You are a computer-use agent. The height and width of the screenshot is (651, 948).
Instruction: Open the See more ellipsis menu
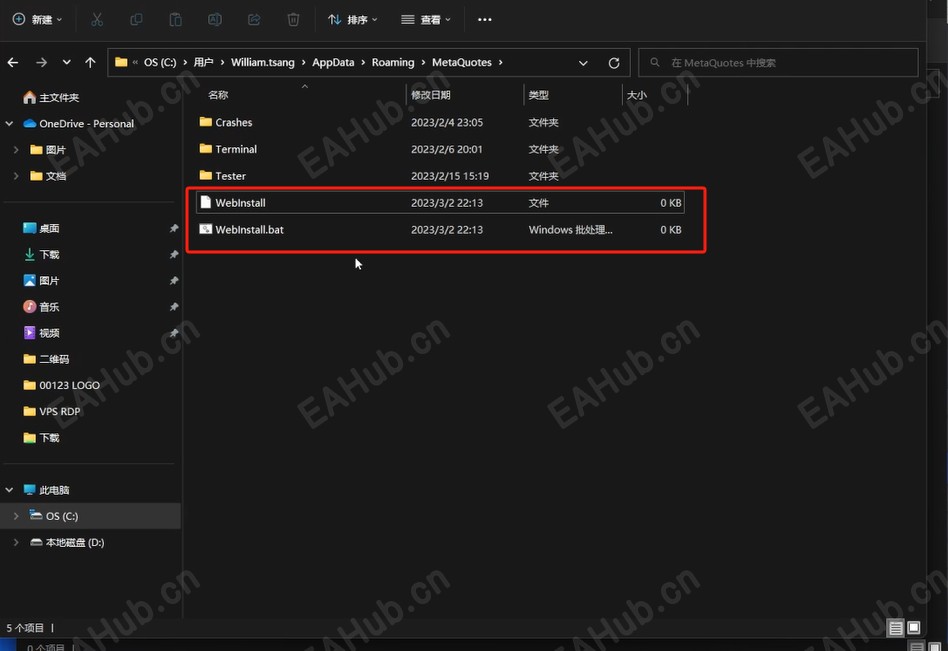pos(484,19)
